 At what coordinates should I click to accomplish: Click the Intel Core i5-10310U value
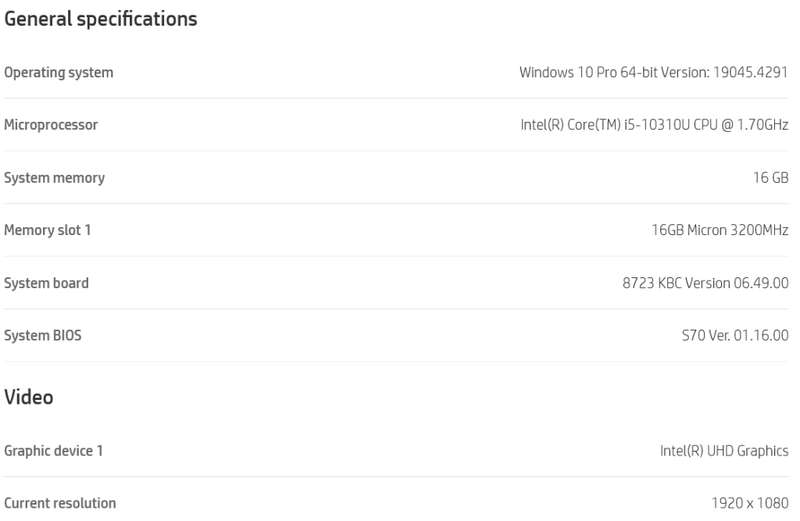[x=654, y=125]
